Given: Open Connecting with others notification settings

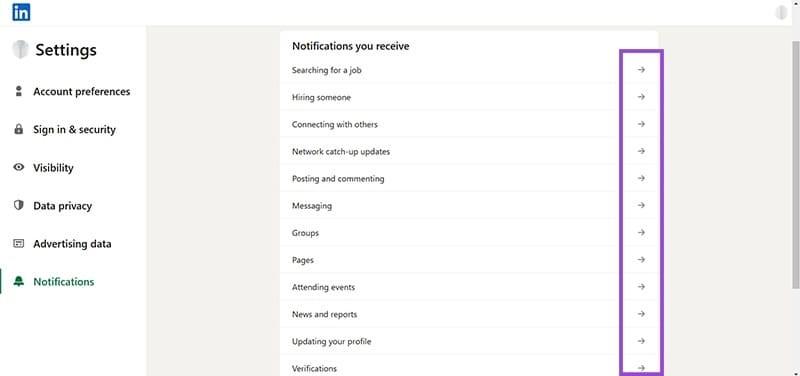Looking at the screenshot, I should coord(468,124).
